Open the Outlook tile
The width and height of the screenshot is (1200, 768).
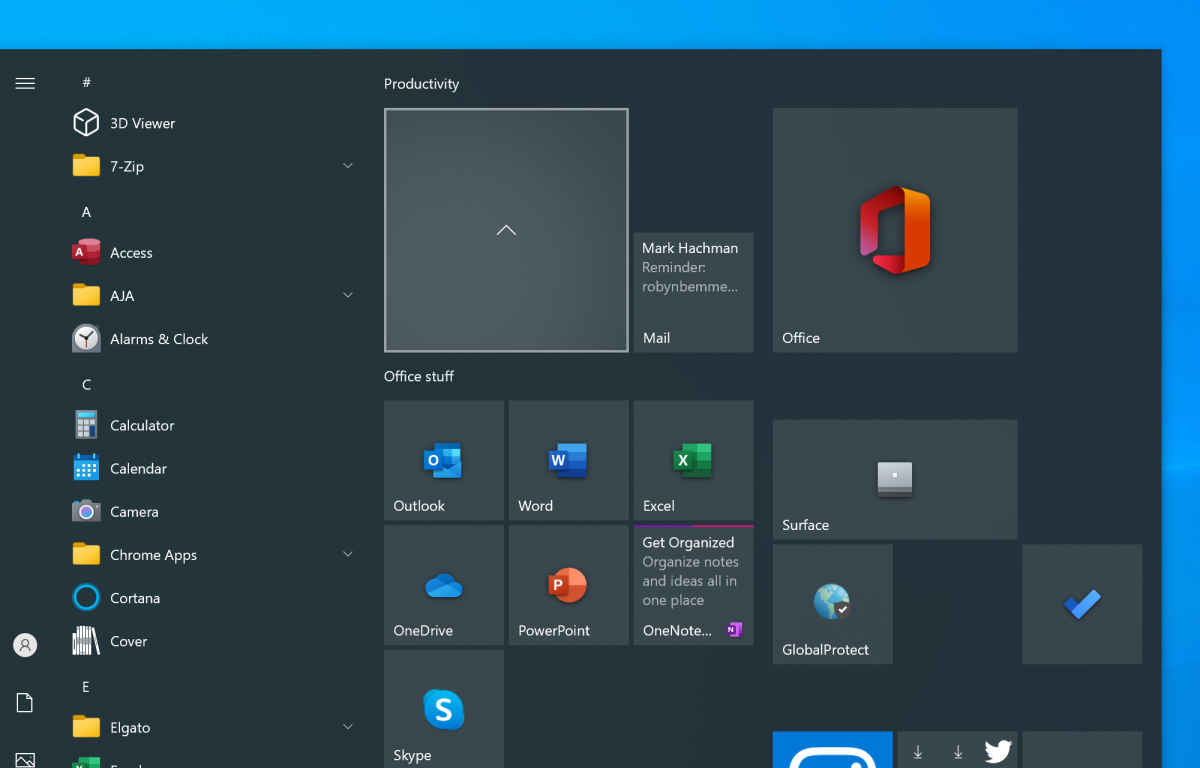tap(444, 460)
